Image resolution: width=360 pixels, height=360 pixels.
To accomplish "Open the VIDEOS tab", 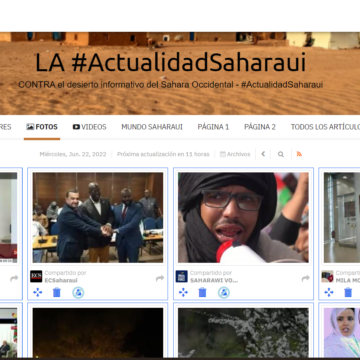I will pyautogui.click(x=89, y=127).
